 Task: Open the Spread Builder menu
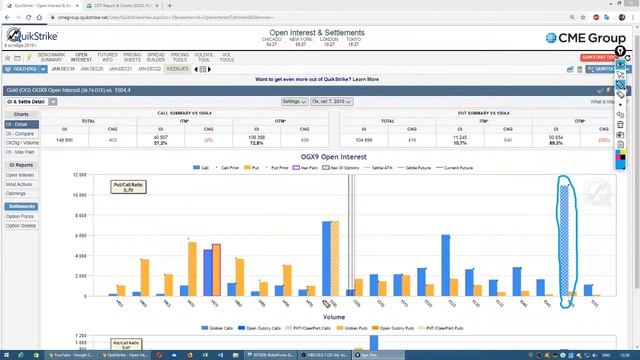(x=156, y=58)
